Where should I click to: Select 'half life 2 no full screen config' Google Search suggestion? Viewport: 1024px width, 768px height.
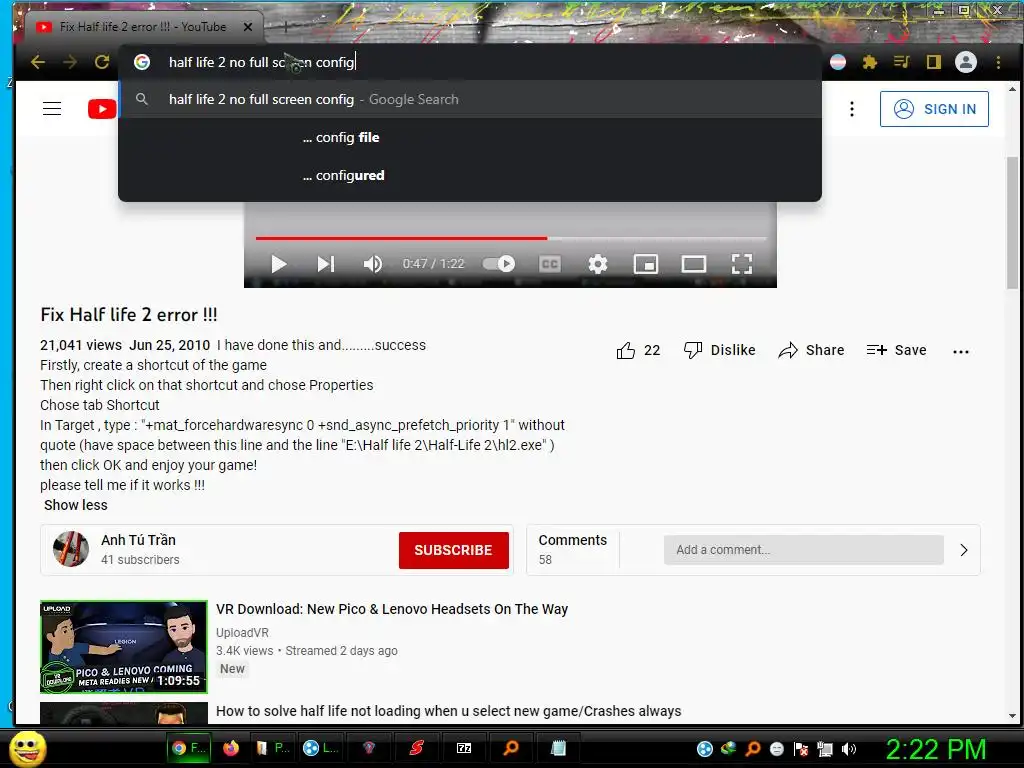tap(470, 99)
